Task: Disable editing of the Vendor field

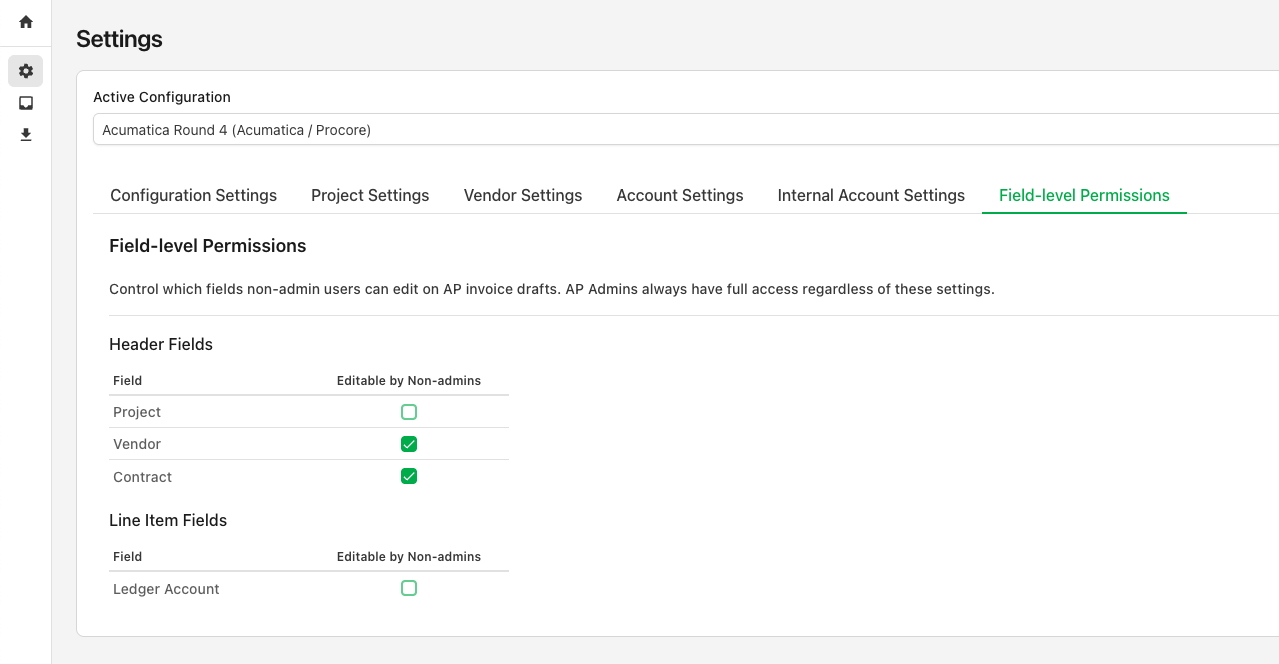Action: click(409, 443)
